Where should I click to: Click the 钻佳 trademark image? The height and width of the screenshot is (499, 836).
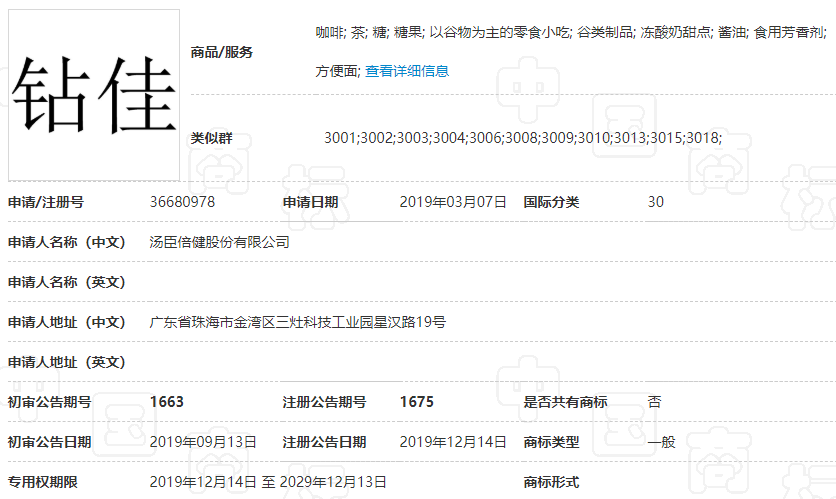[94, 95]
